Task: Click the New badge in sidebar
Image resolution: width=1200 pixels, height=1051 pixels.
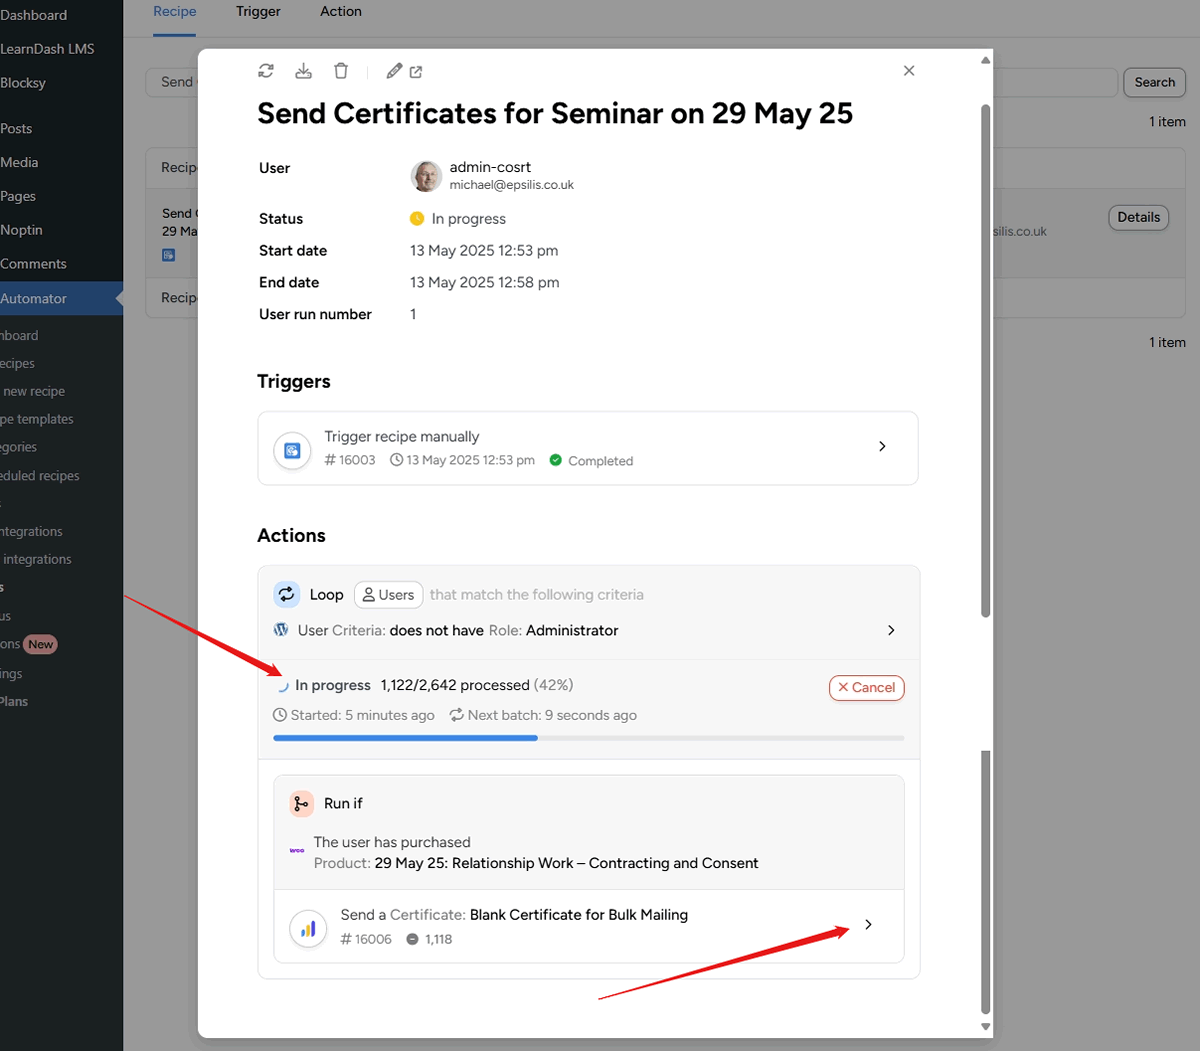Action: [41, 645]
